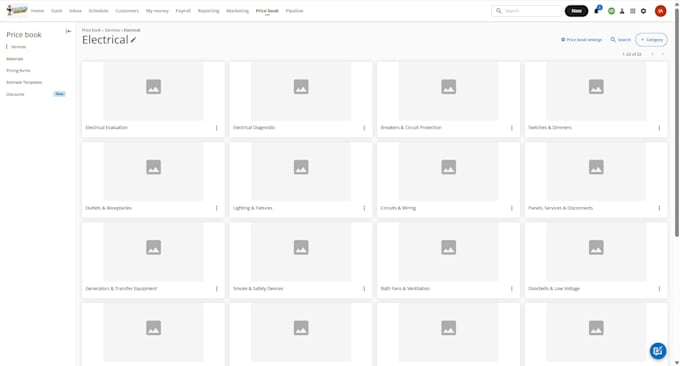This screenshot has height=366, width=680.
Task: Open options menu for Bath Fans & Ventilation
Action: [x=512, y=289]
